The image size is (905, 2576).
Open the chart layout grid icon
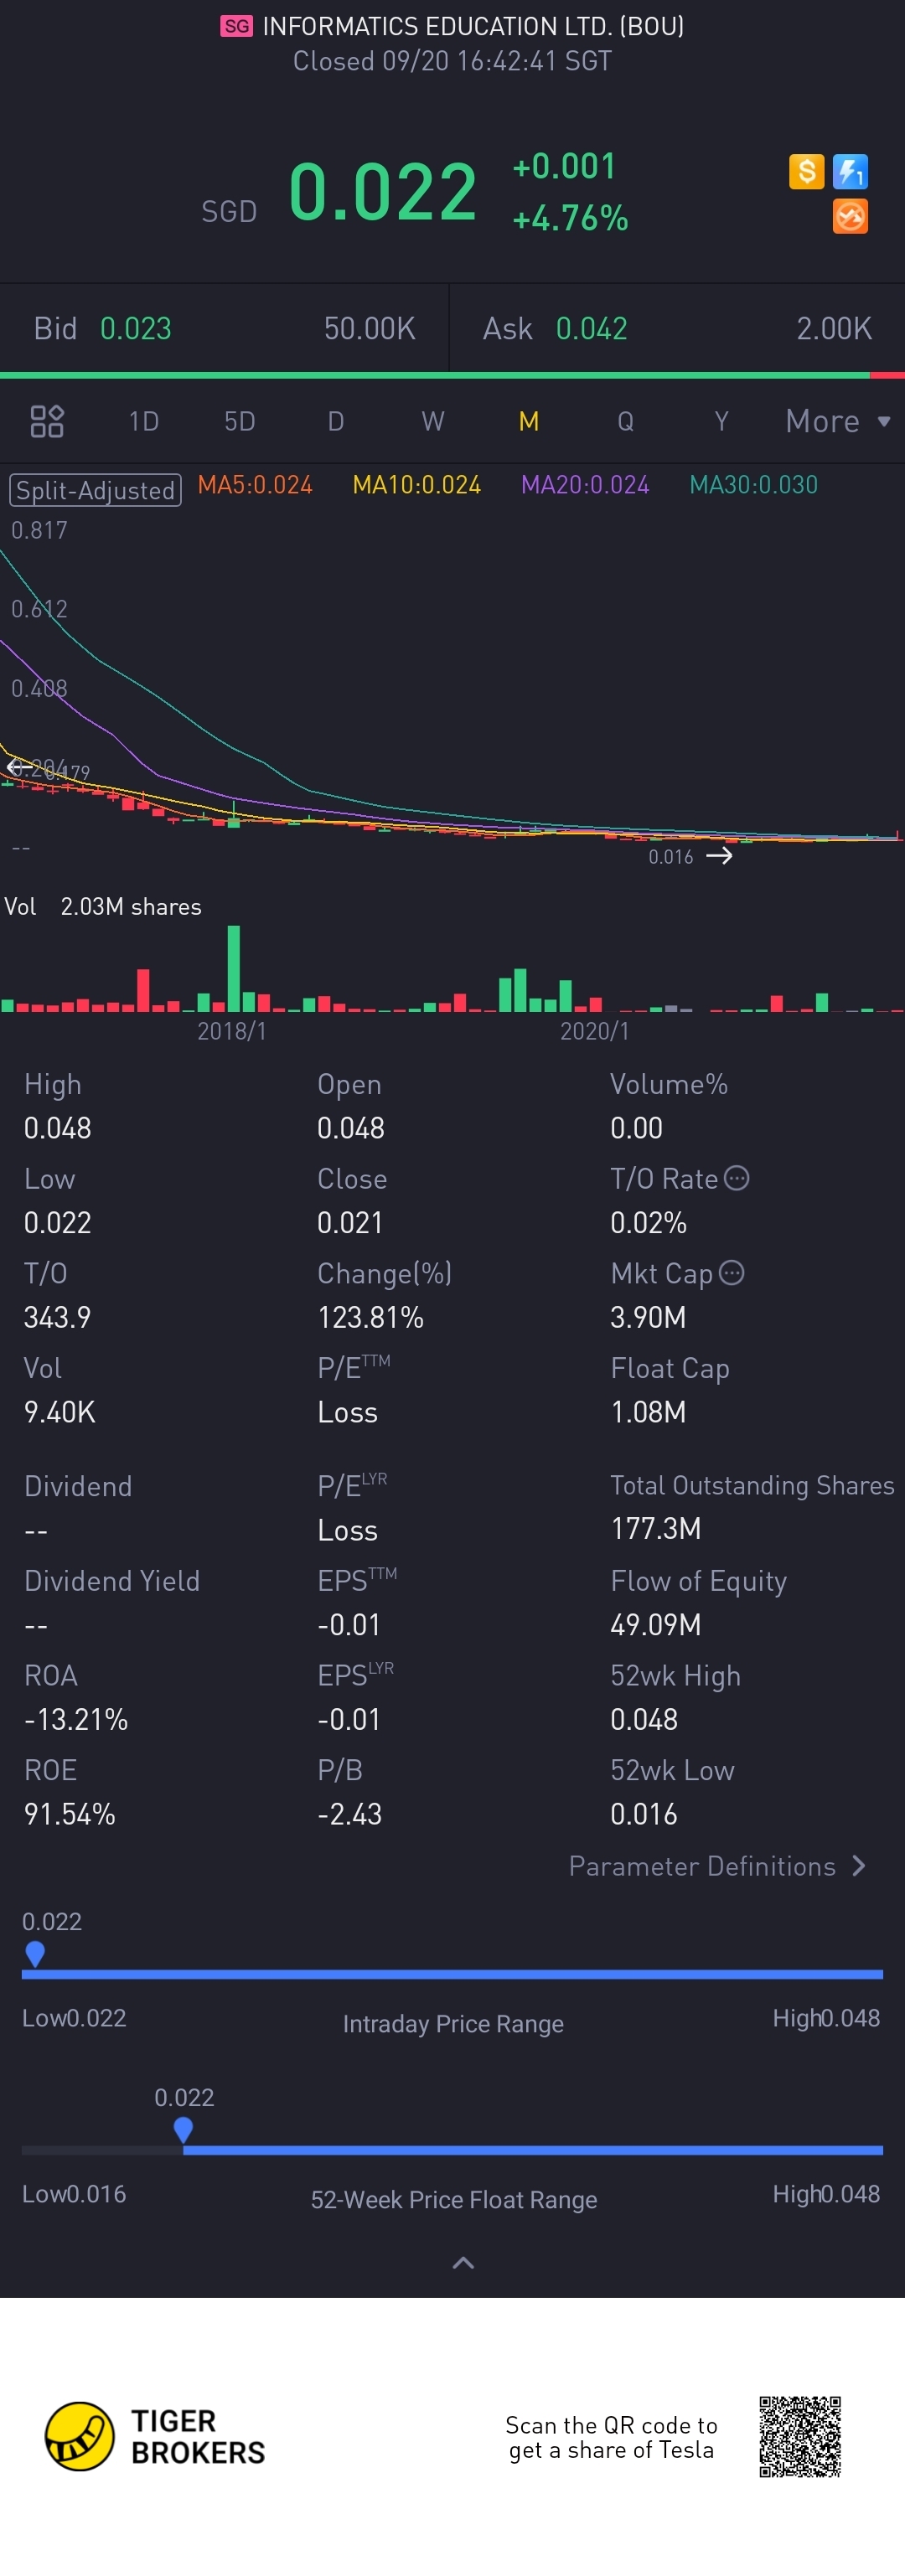pyautogui.click(x=47, y=421)
